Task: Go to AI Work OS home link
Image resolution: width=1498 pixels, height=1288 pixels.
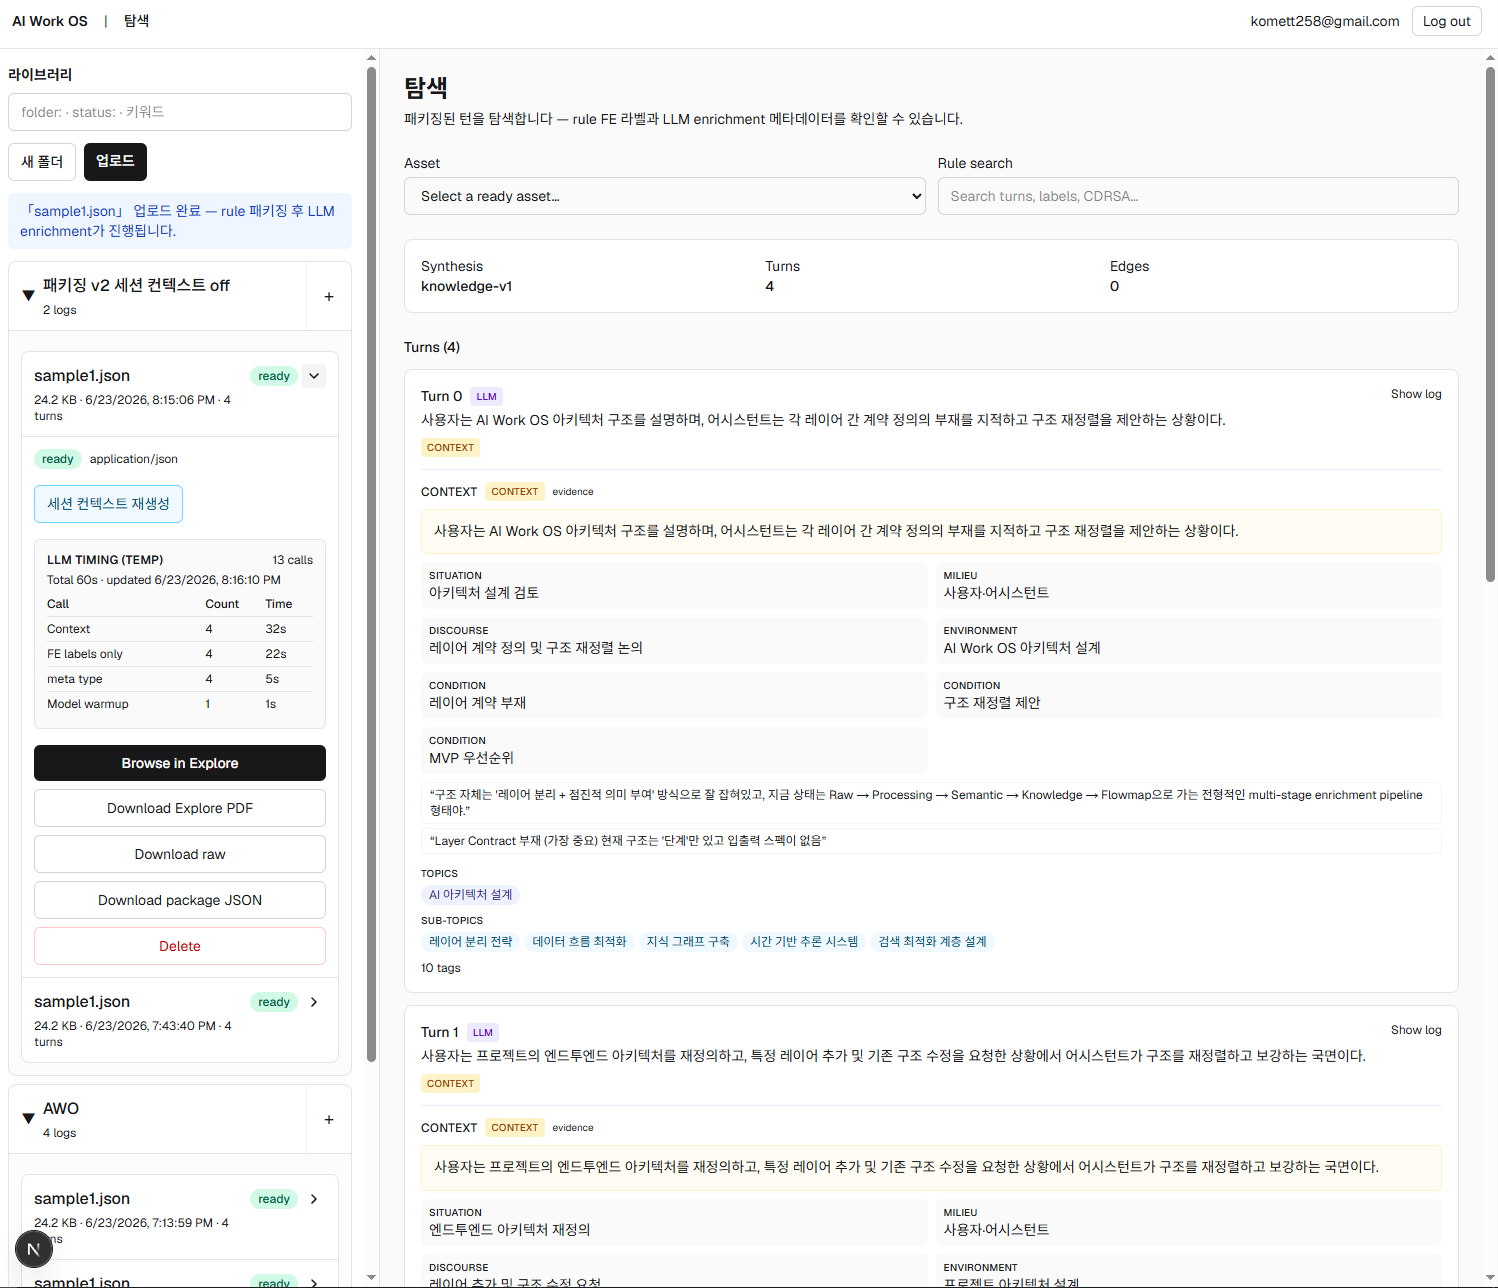Action: coord(50,21)
